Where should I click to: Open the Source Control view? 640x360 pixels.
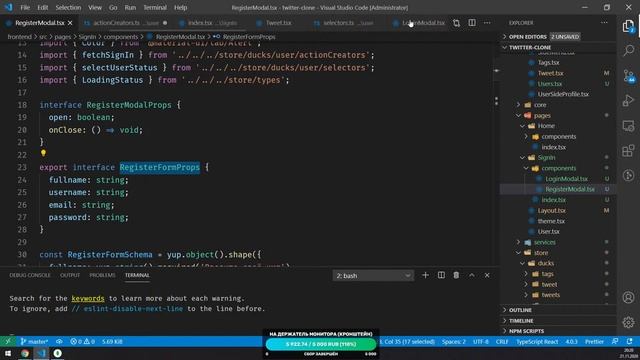[x=629, y=76]
